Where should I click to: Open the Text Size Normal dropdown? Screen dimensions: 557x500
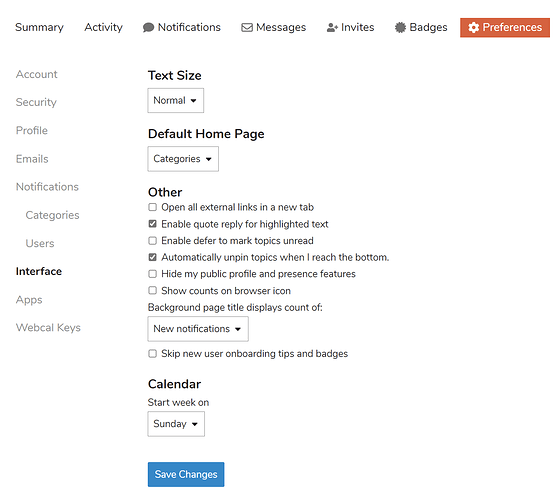click(175, 100)
